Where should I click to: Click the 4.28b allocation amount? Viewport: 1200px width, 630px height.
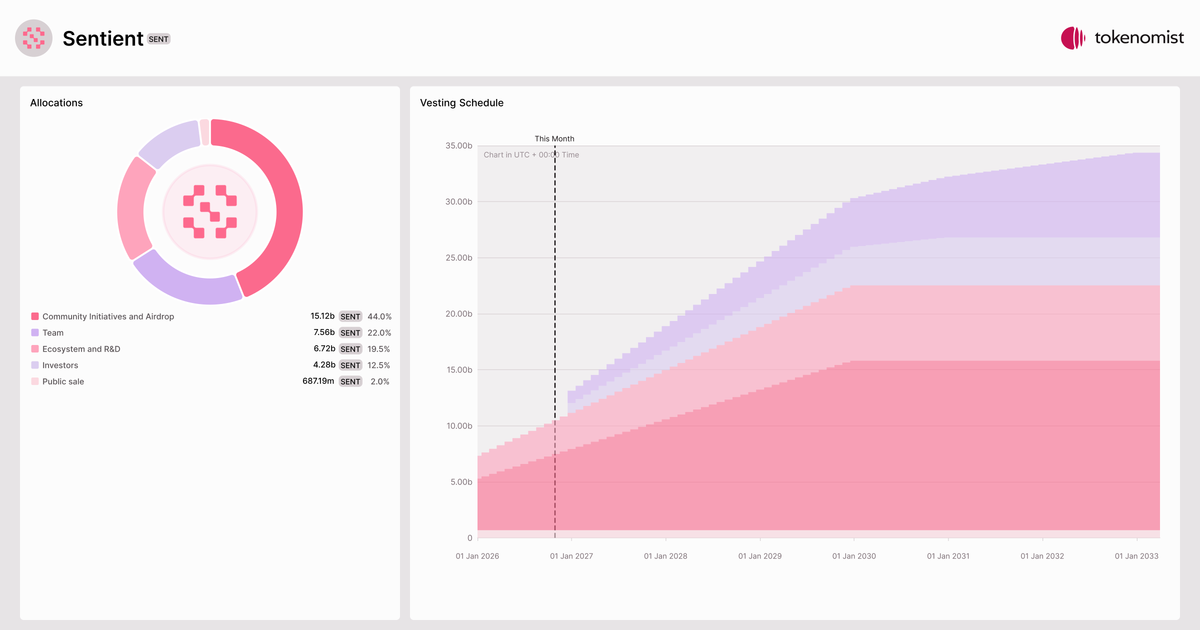[x=324, y=365]
